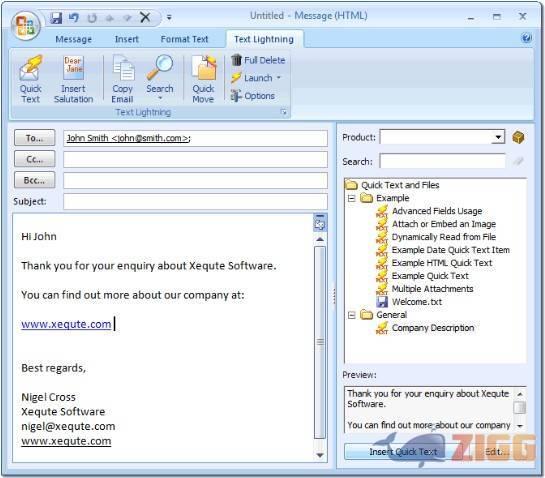Screen dimensions: 545x478
Task: Click the Save icon in quick access toolbar
Action: pyautogui.click(x=56, y=17)
